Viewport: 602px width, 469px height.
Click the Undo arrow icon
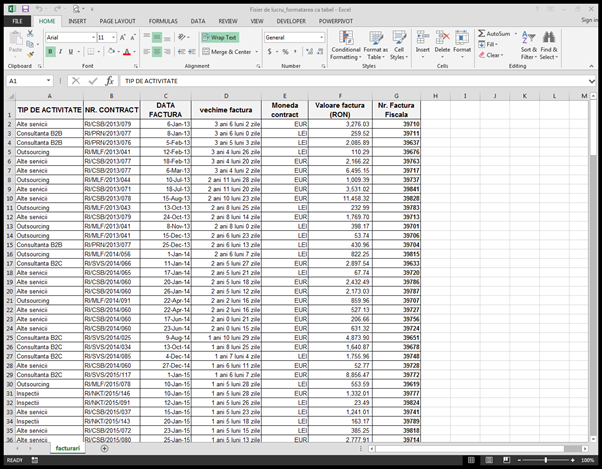click(x=39, y=9)
